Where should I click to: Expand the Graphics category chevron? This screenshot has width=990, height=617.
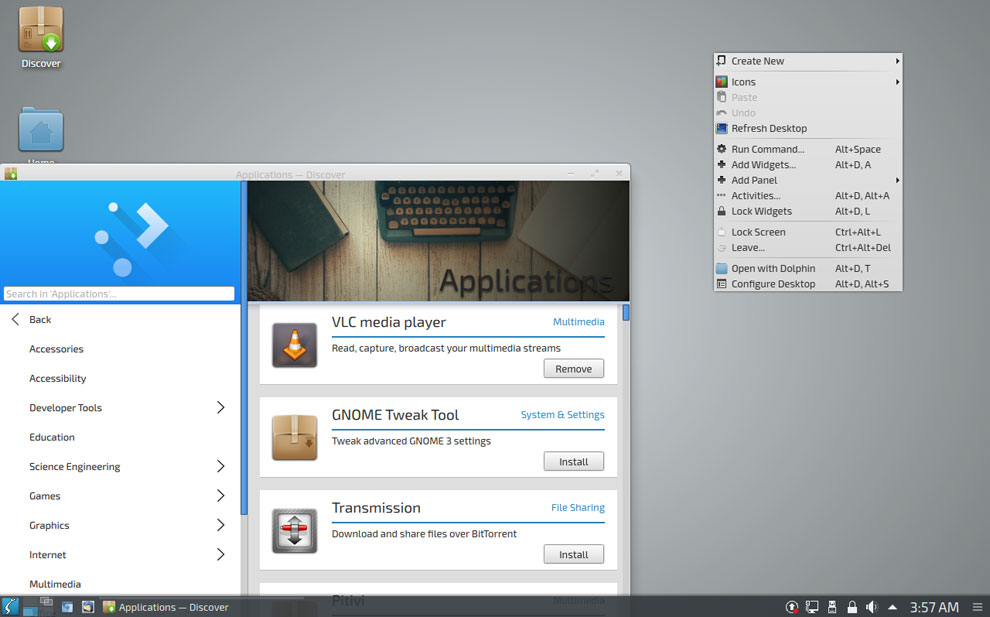pos(220,525)
